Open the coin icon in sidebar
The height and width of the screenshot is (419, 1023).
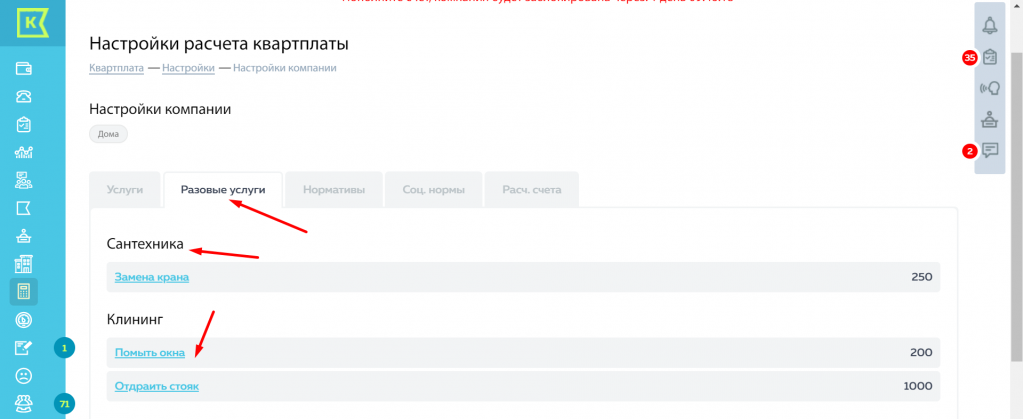pyautogui.click(x=24, y=320)
